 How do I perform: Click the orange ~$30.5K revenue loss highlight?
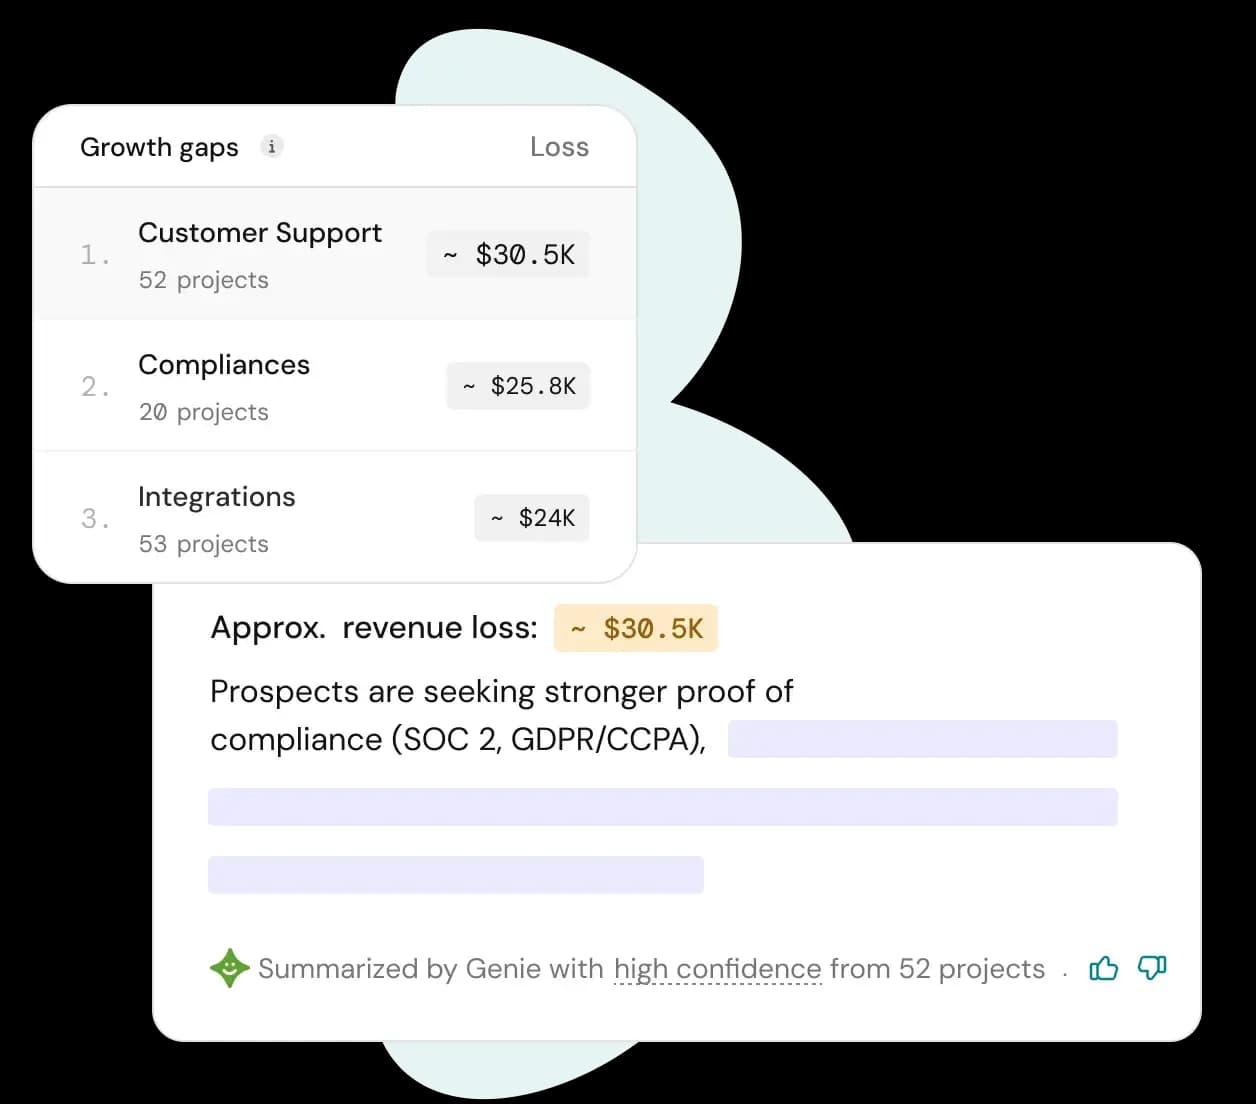point(636,628)
